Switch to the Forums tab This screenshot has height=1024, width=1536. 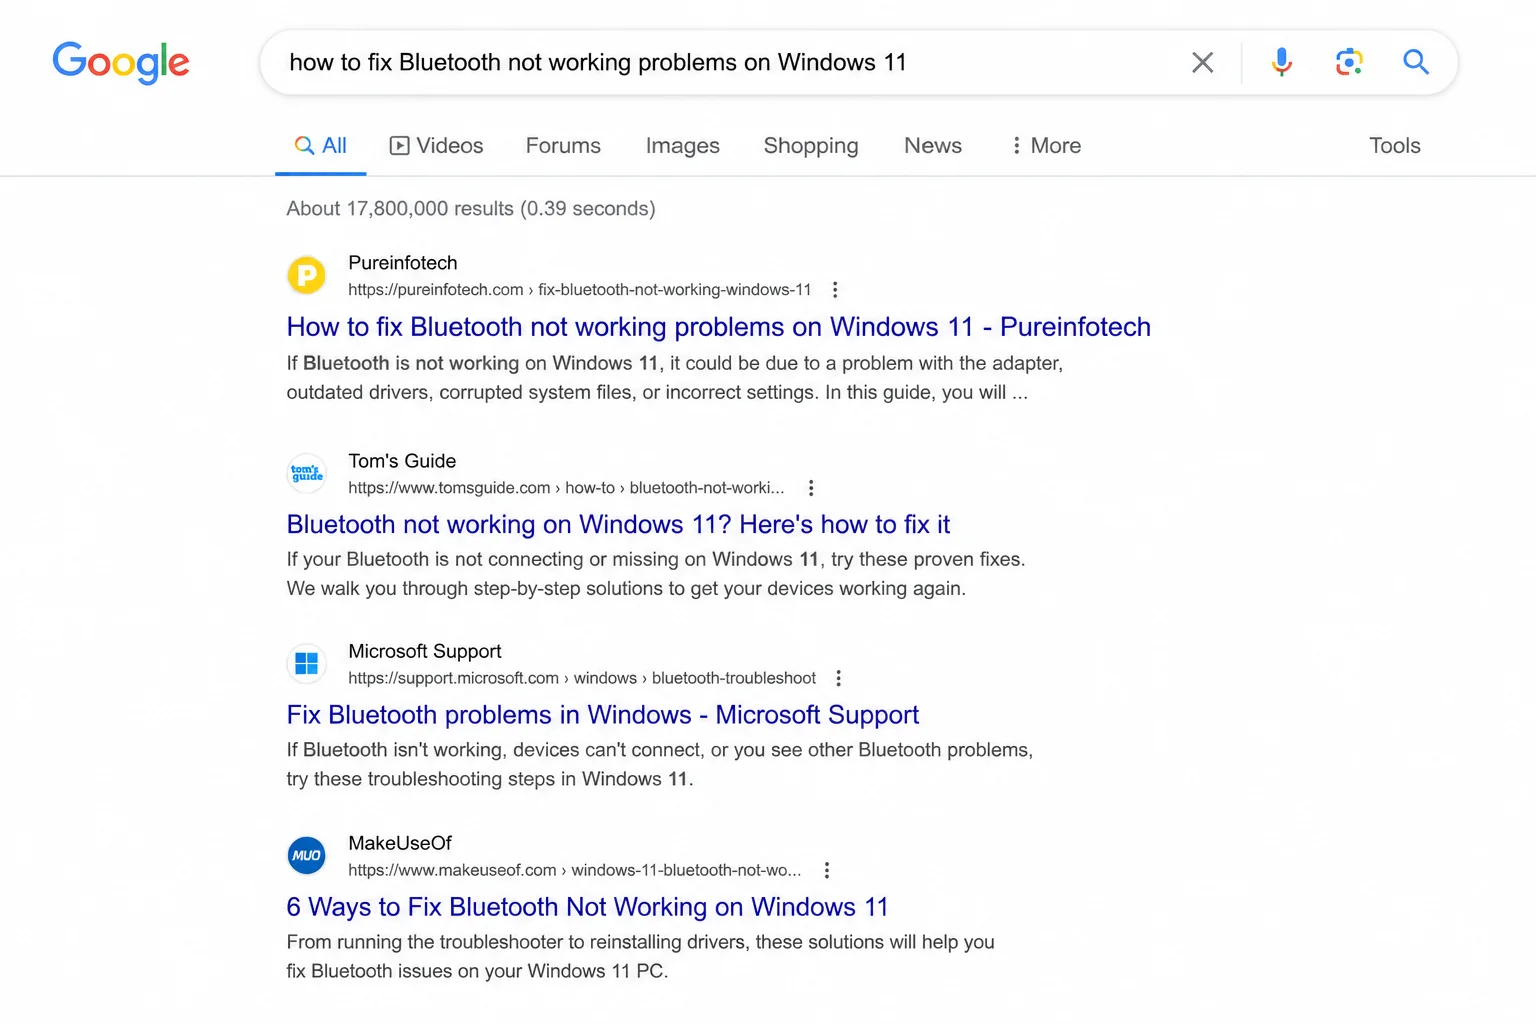click(563, 146)
